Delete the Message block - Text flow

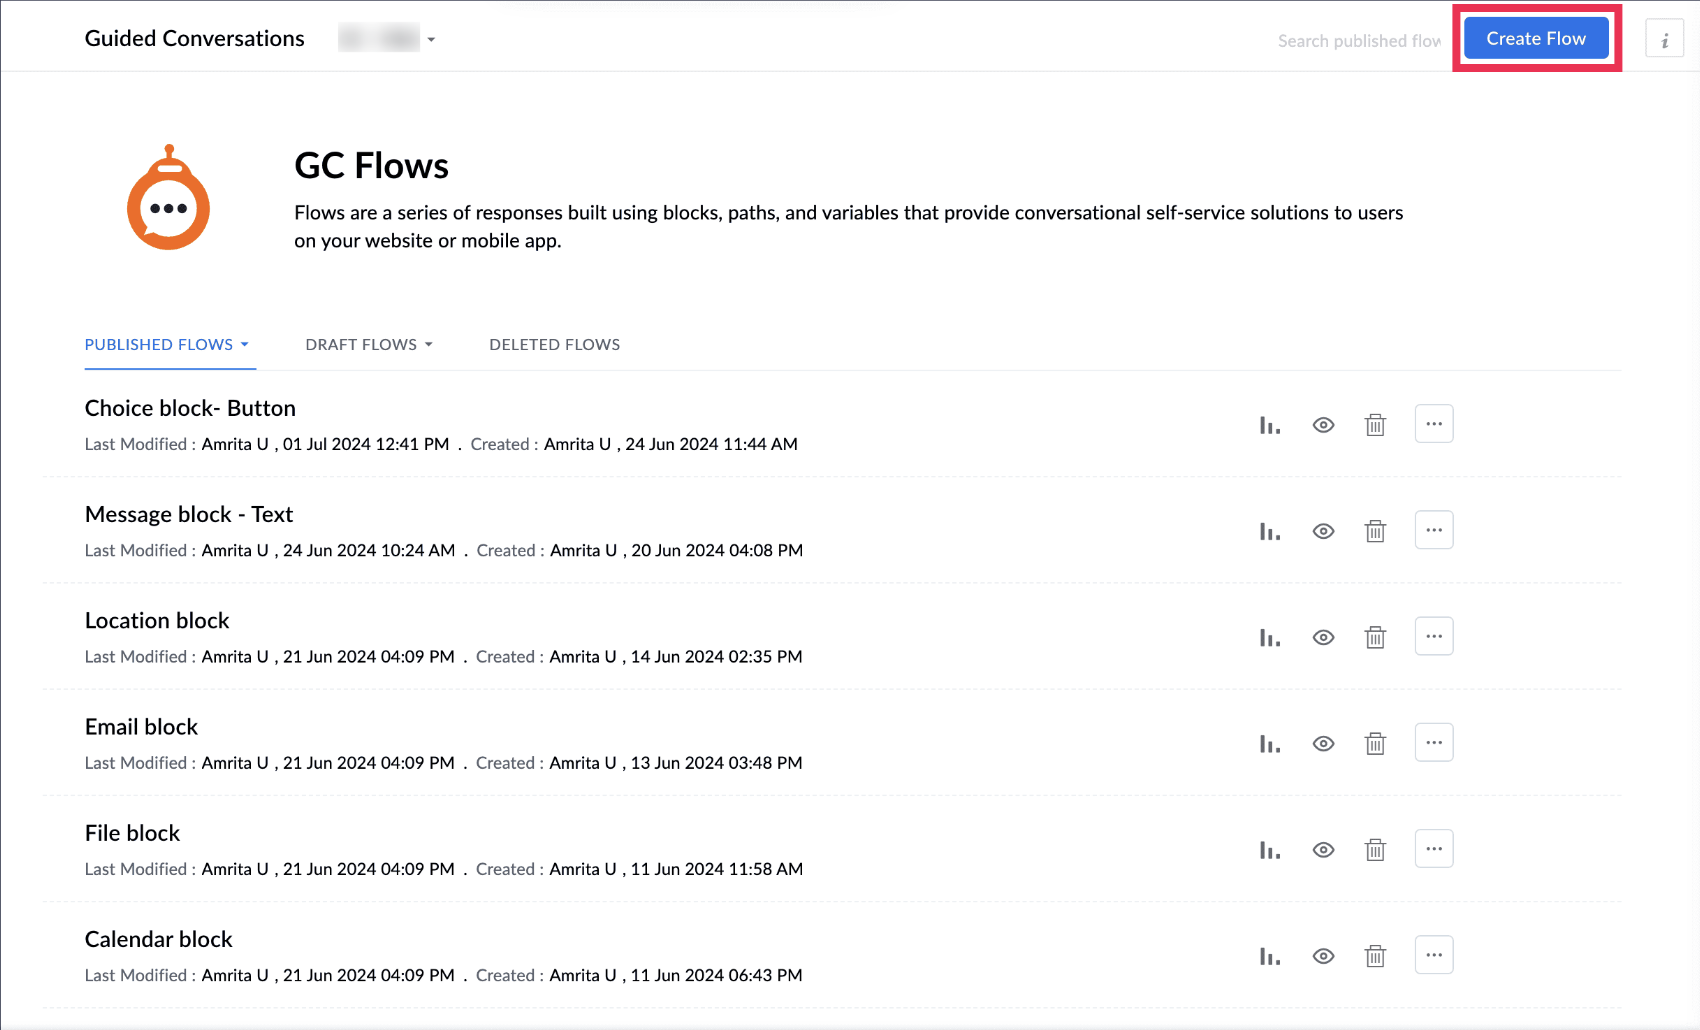pos(1375,531)
